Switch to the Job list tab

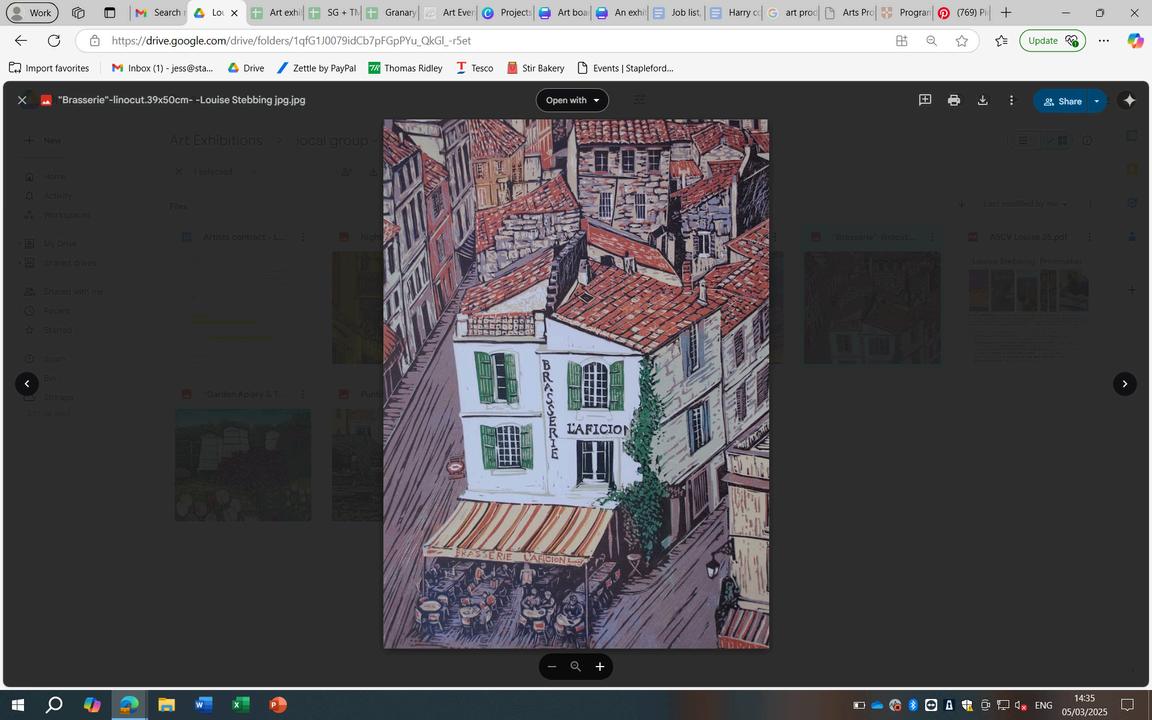[677, 12]
